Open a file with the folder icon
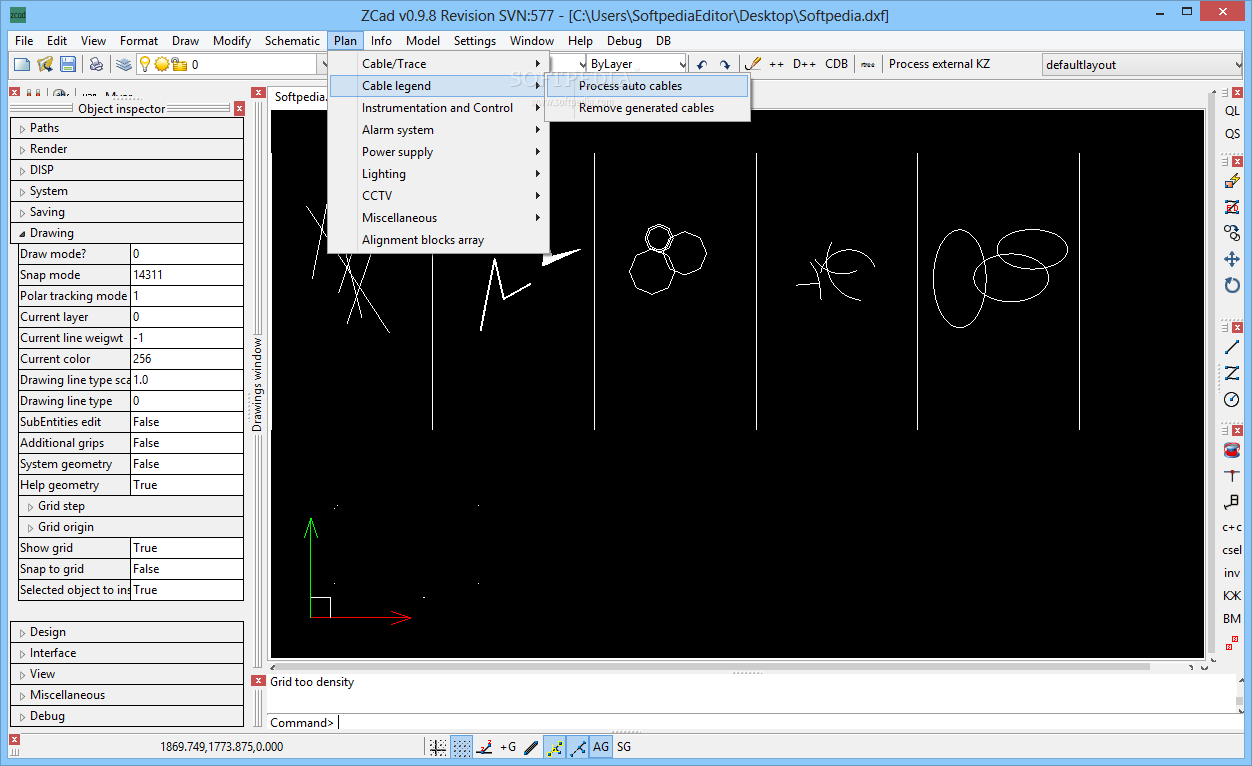 [45, 64]
